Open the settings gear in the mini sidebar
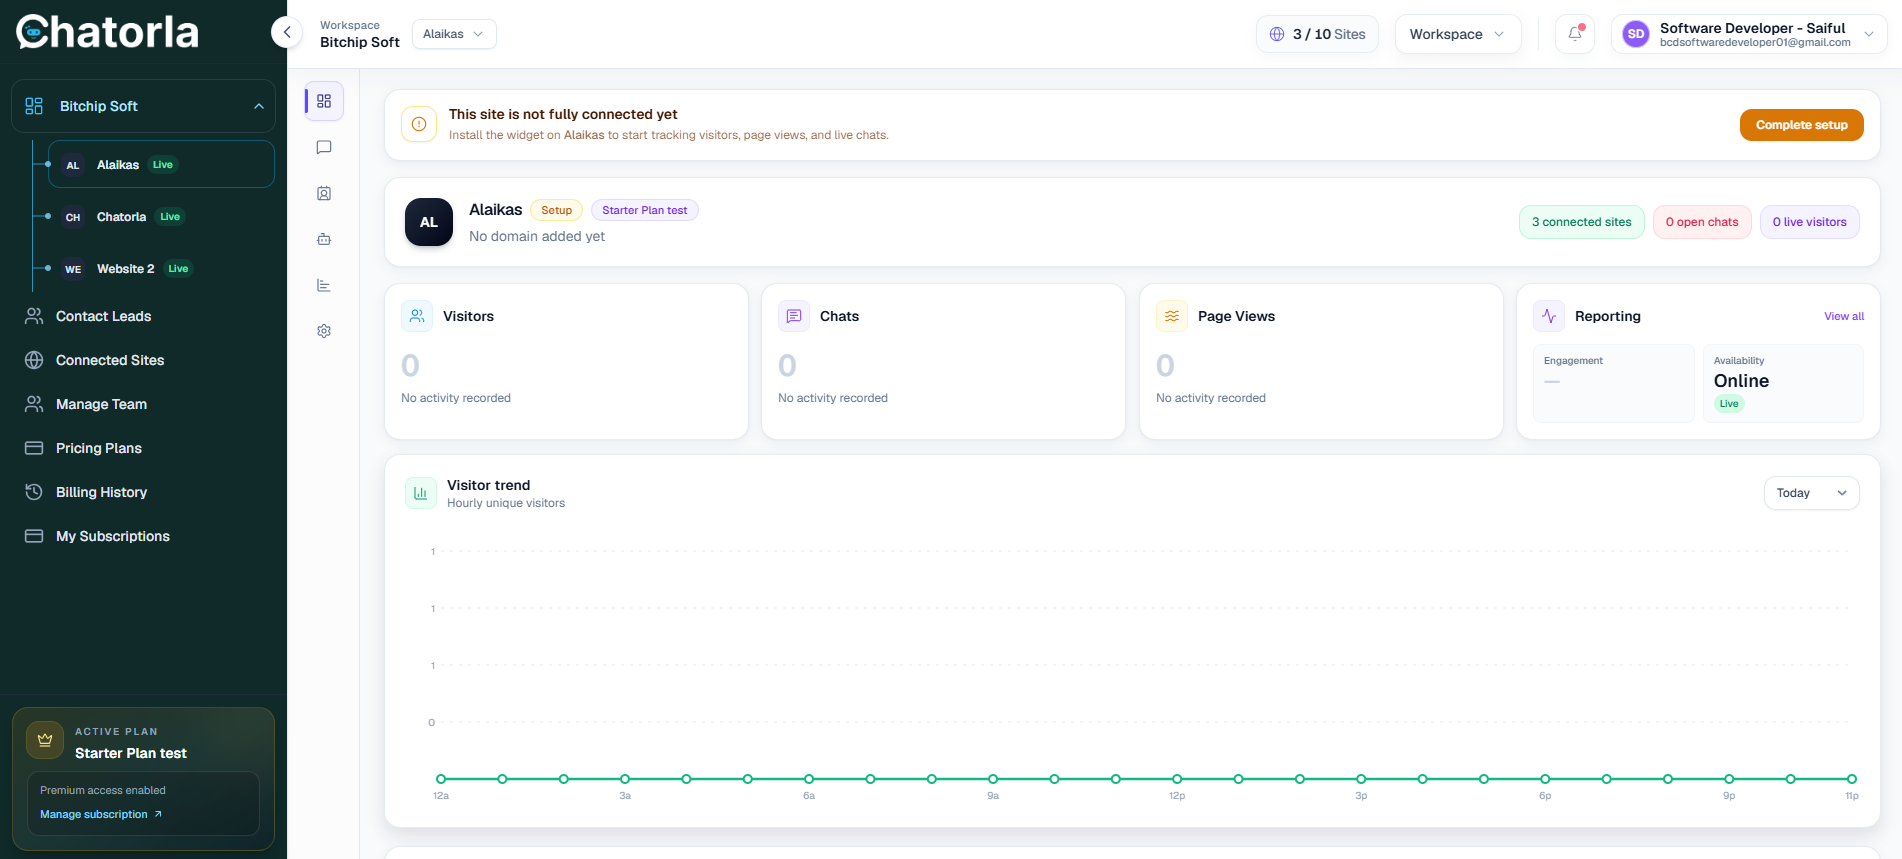The image size is (1902, 859). click(x=324, y=331)
